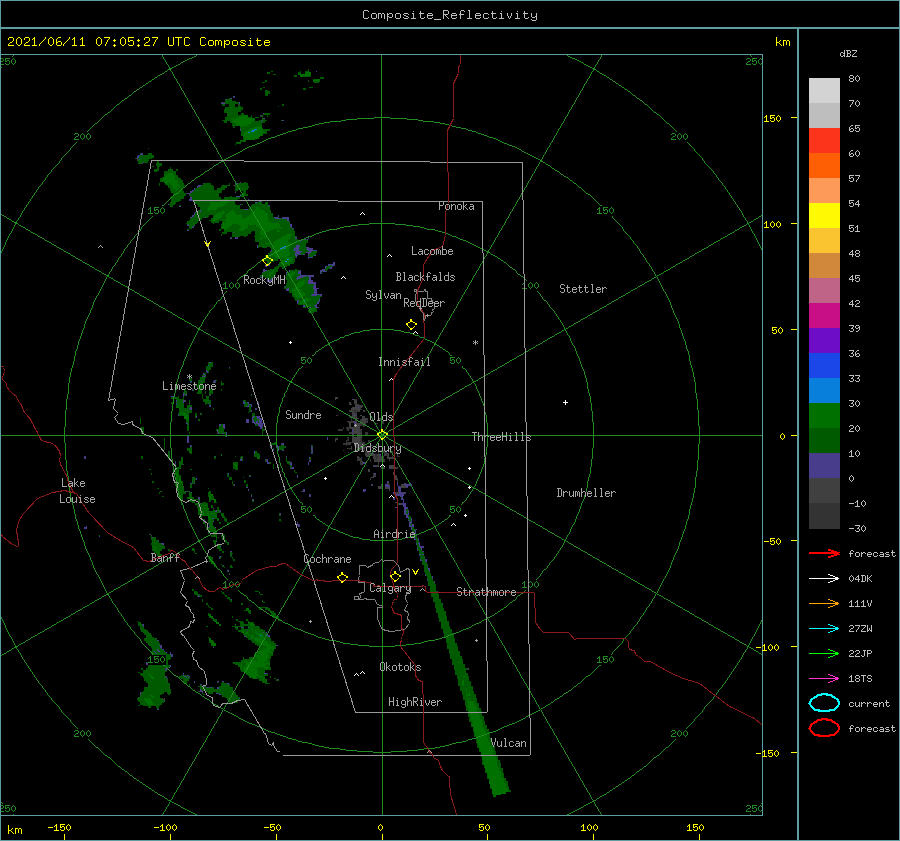Viewport: 900px width, 841px height.
Task: Click the RockyMH label
Action: [x=264, y=280]
